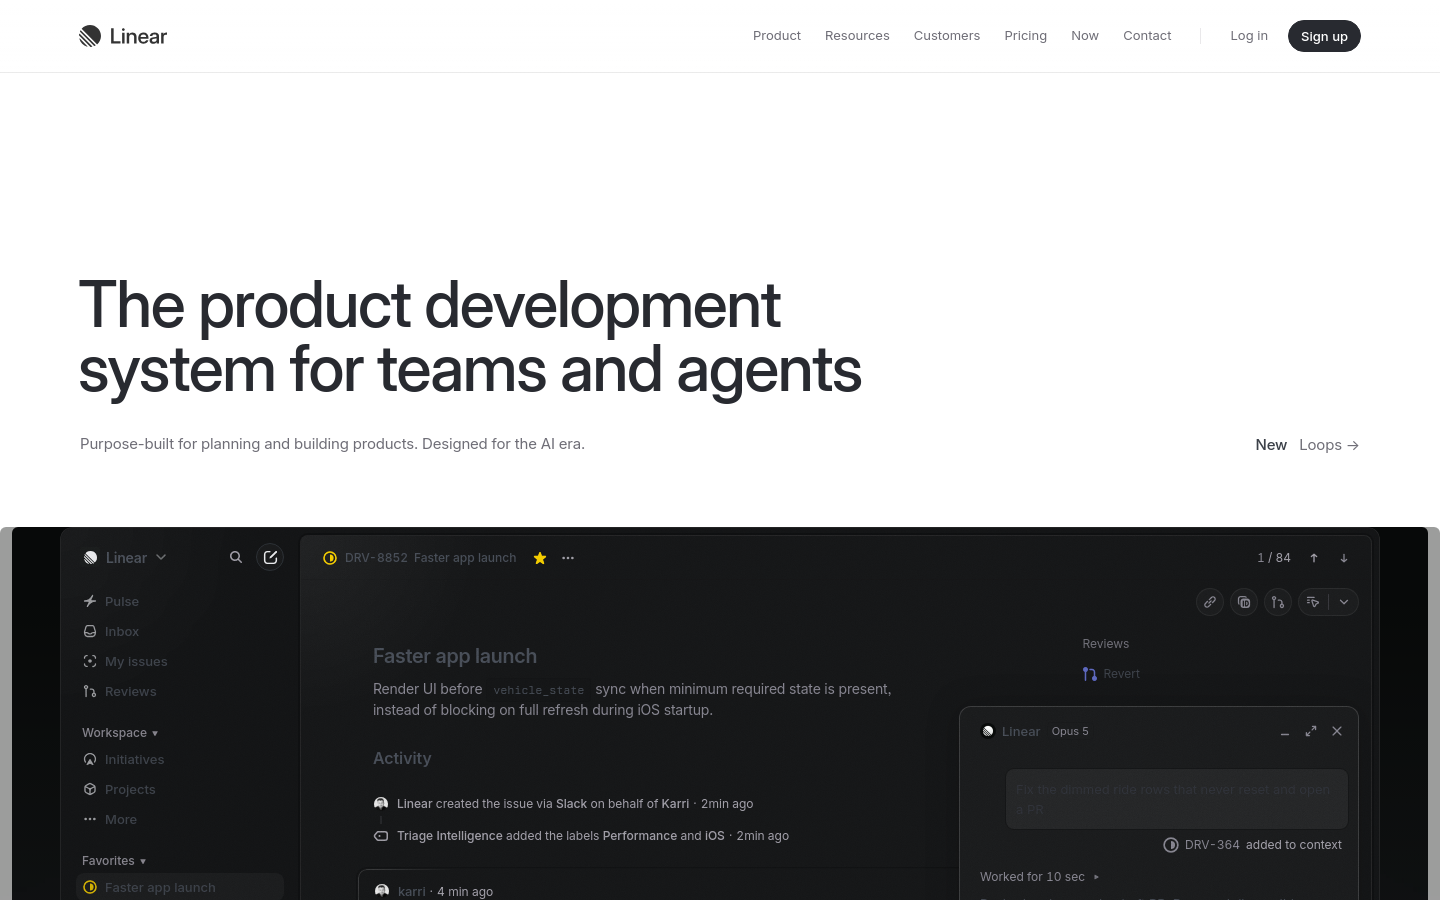1440x900 pixels.
Task: Click the Linear logo in the site header
Action: [123, 36]
